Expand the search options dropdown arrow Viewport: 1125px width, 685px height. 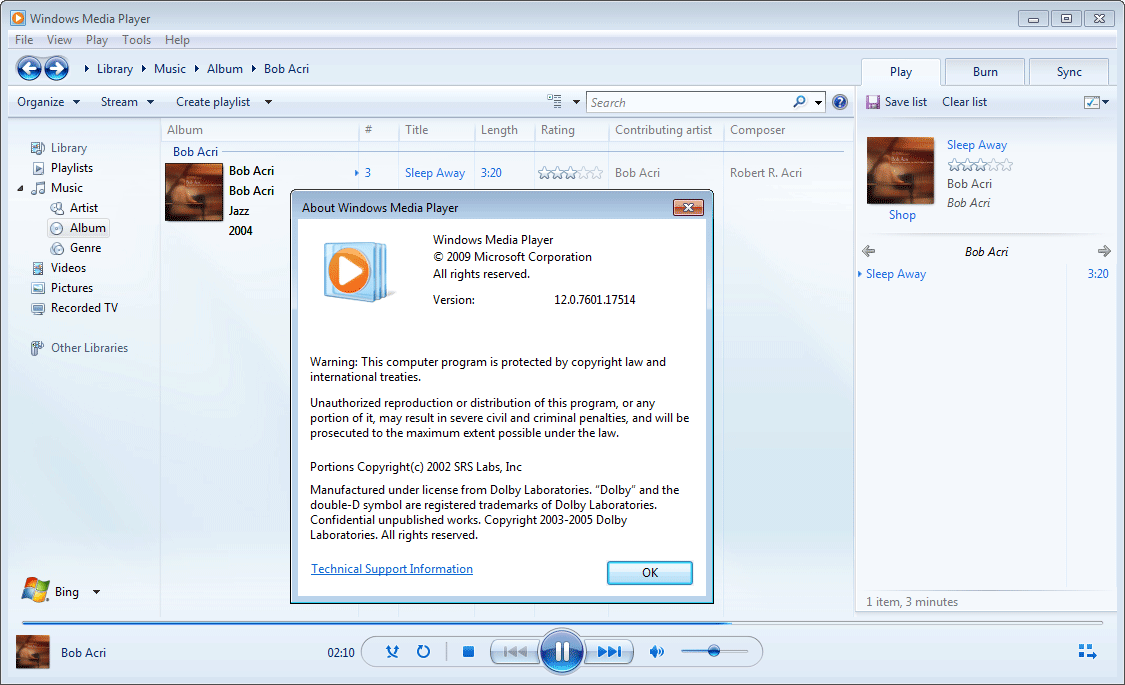[x=818, y=102]
